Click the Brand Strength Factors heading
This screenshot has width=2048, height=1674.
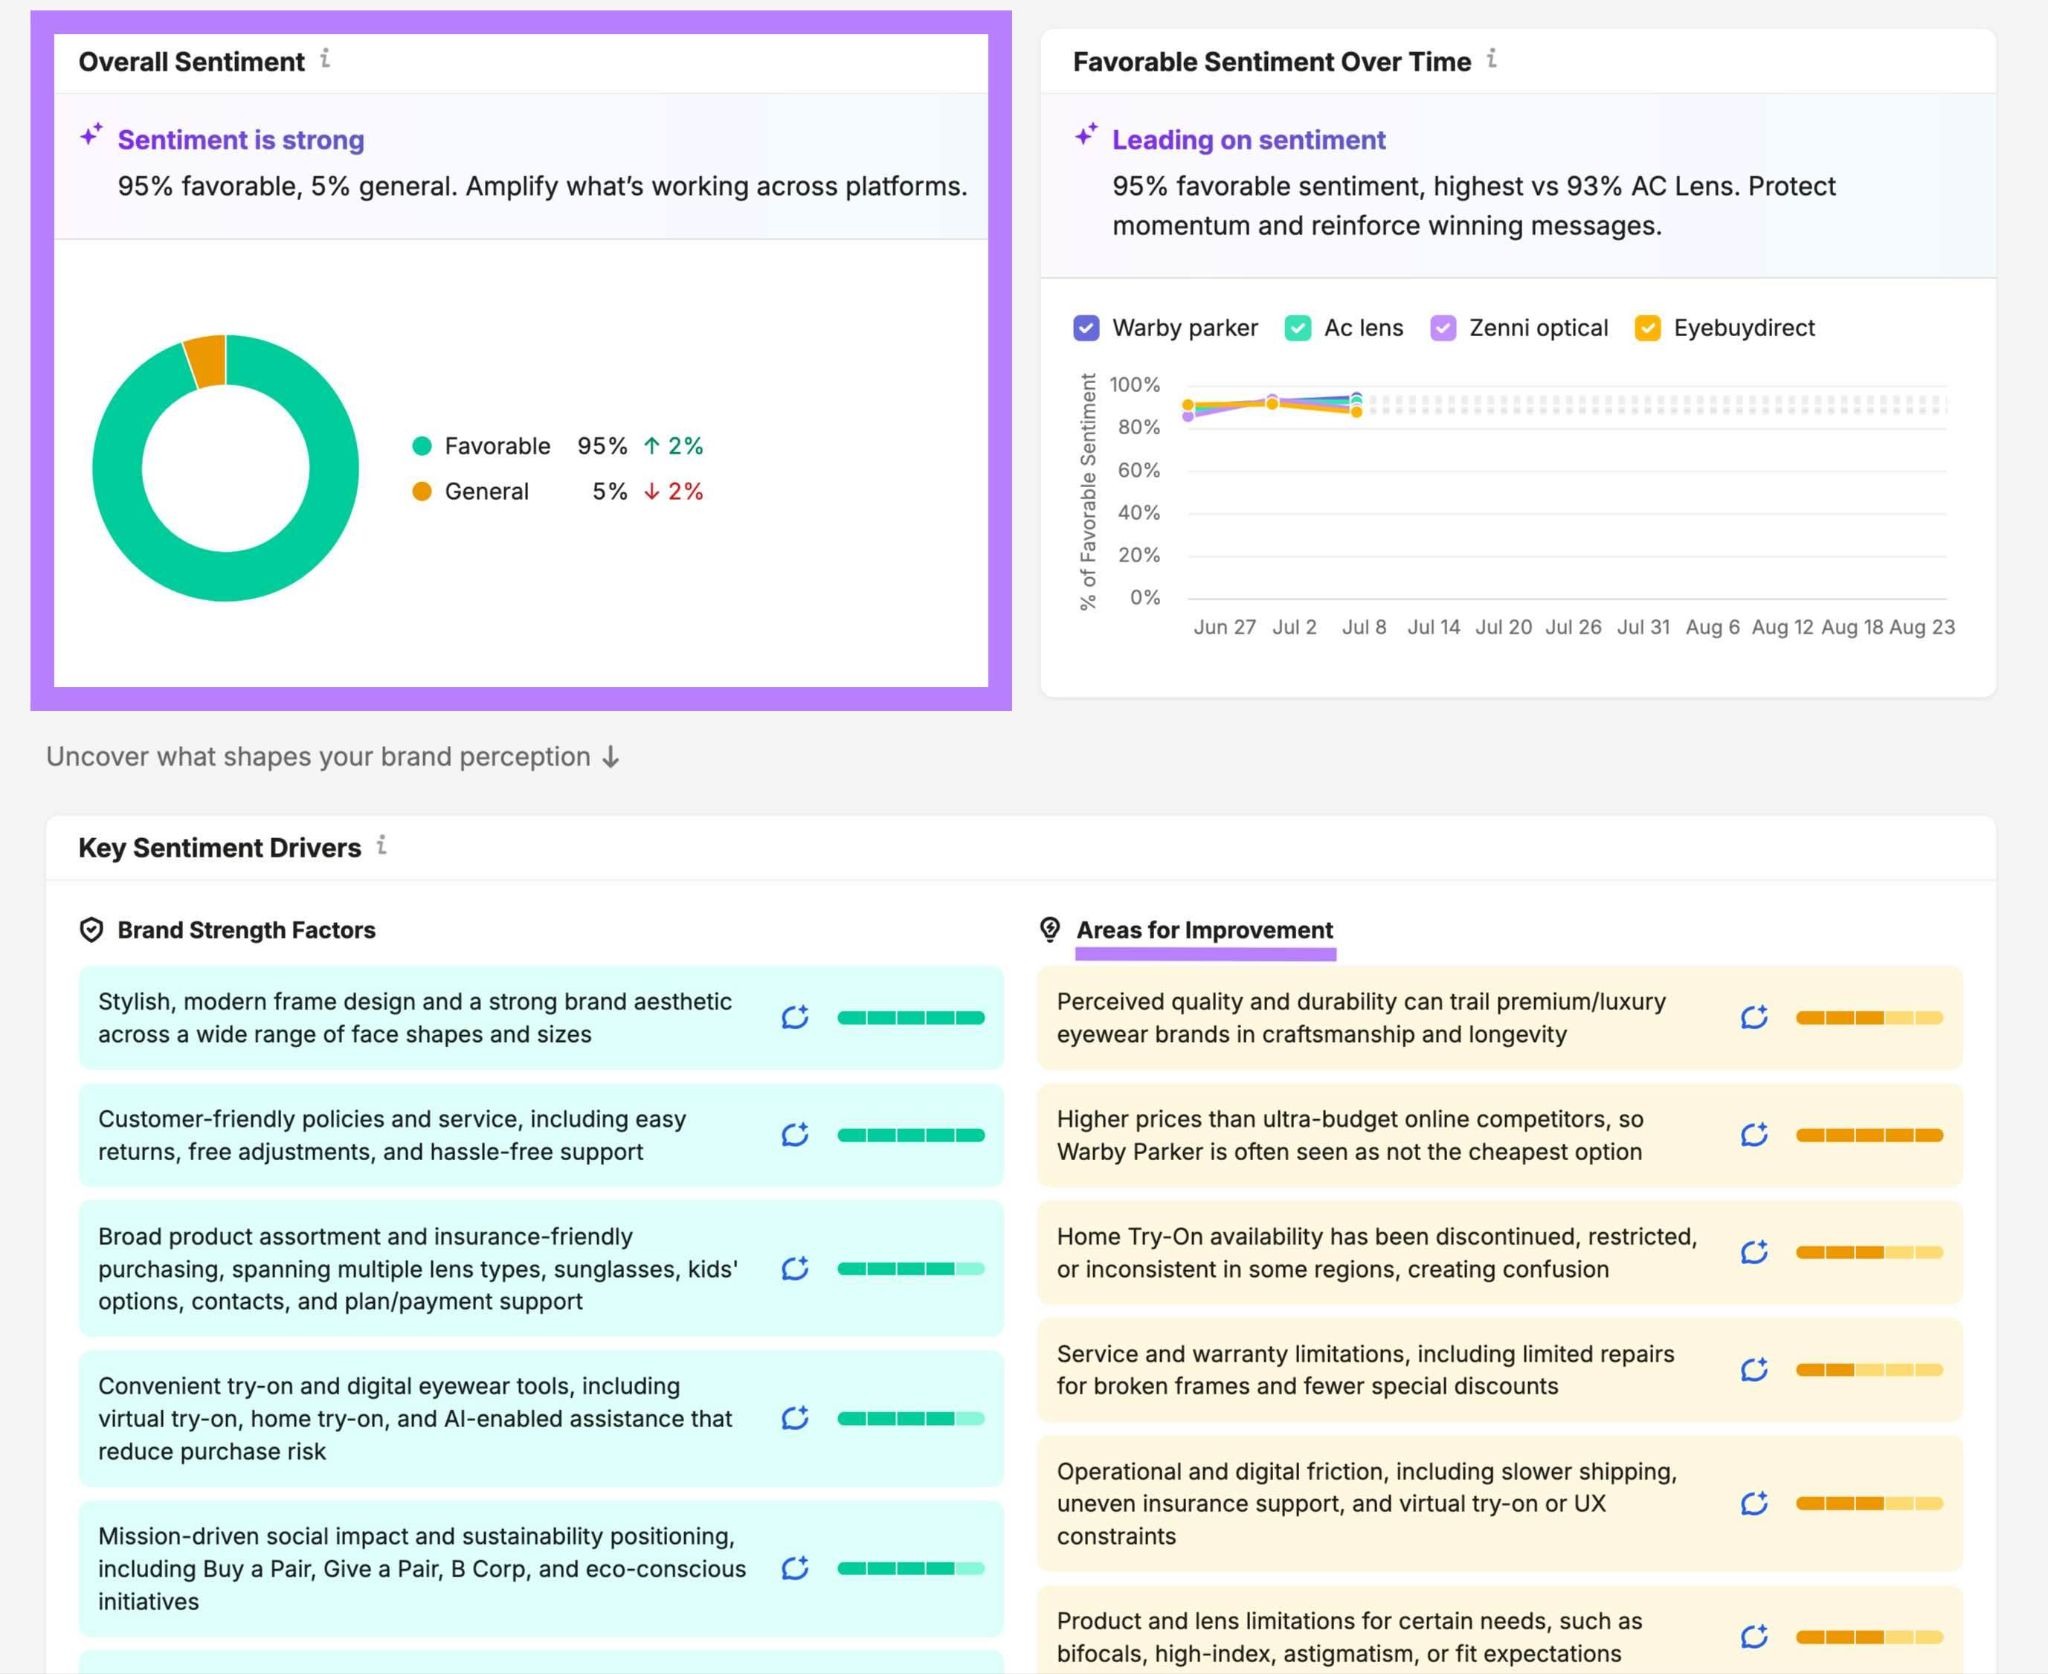coord(246,930)
